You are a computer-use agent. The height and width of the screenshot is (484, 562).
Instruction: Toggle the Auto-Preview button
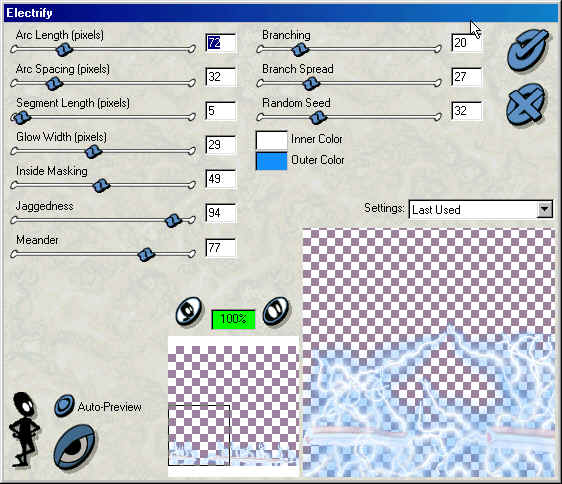(x=64, y=406)
